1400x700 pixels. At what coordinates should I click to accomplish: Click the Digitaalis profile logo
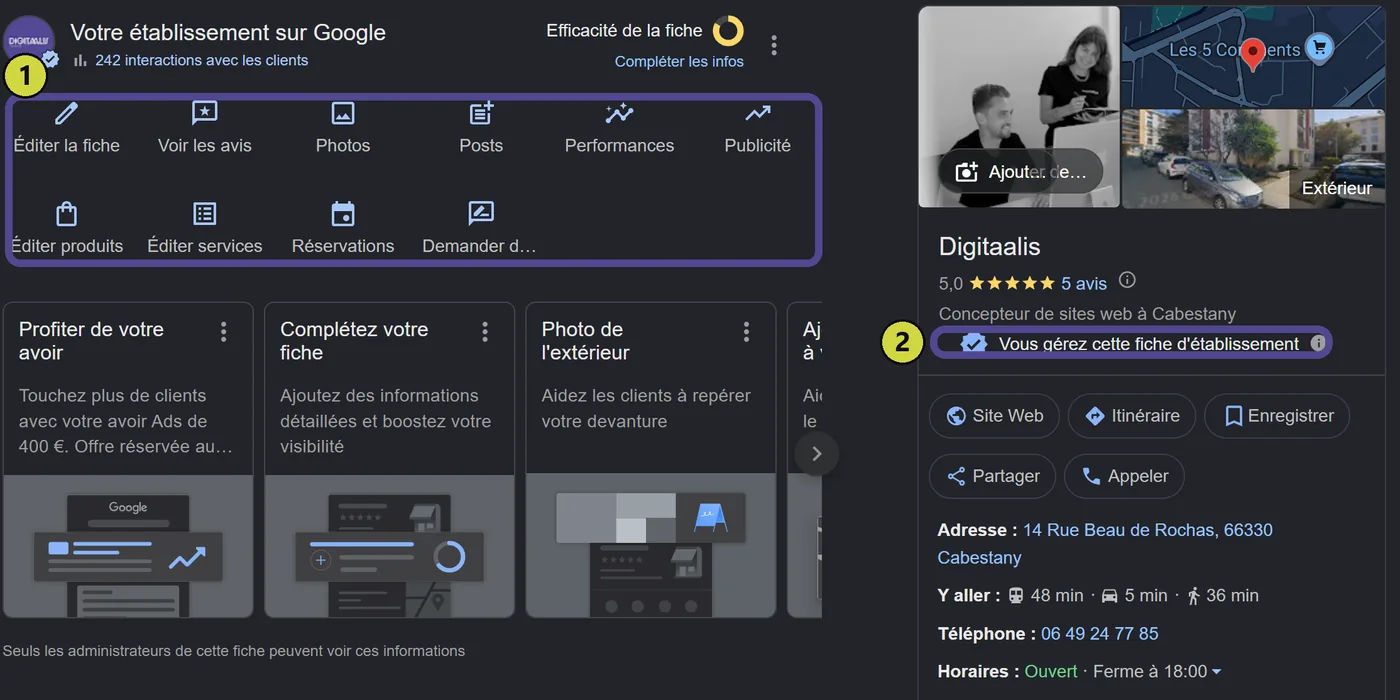pyautogui.click(x=30, y=41)
